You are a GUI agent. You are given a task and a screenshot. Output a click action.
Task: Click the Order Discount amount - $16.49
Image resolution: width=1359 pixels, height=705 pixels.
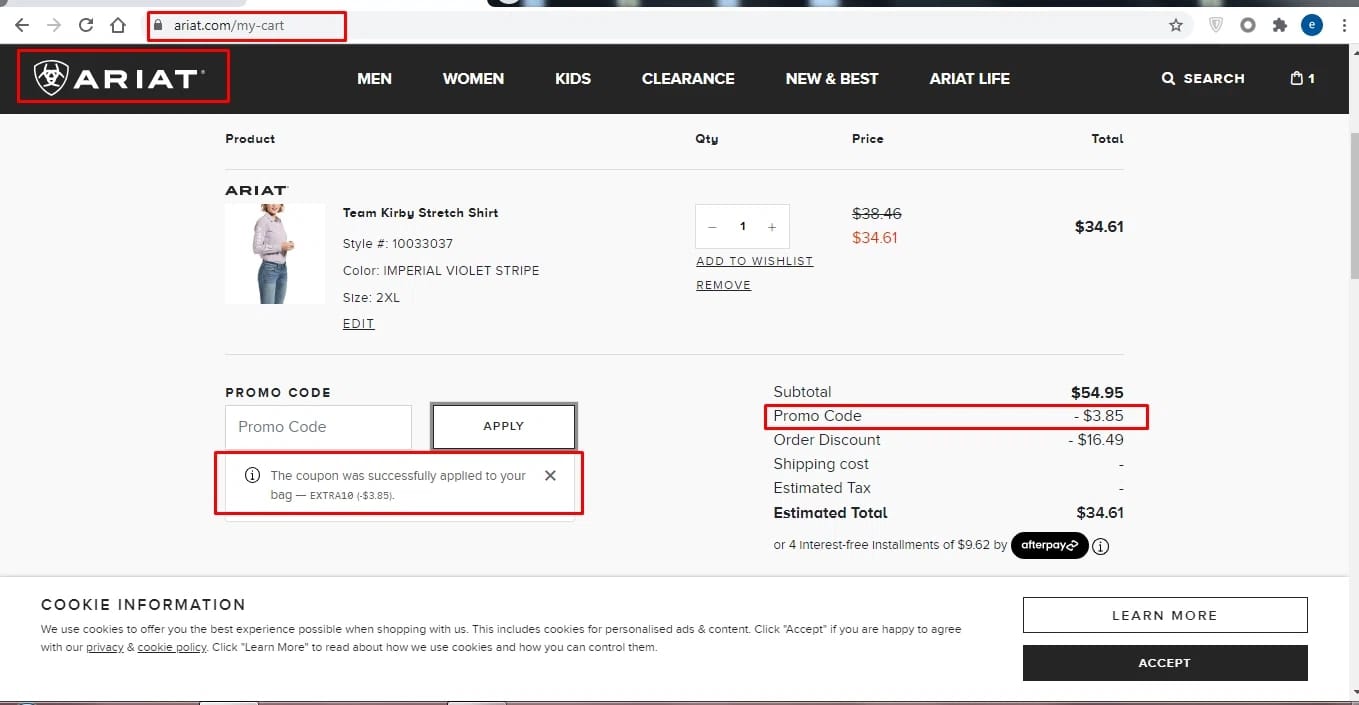[1096, 440]
